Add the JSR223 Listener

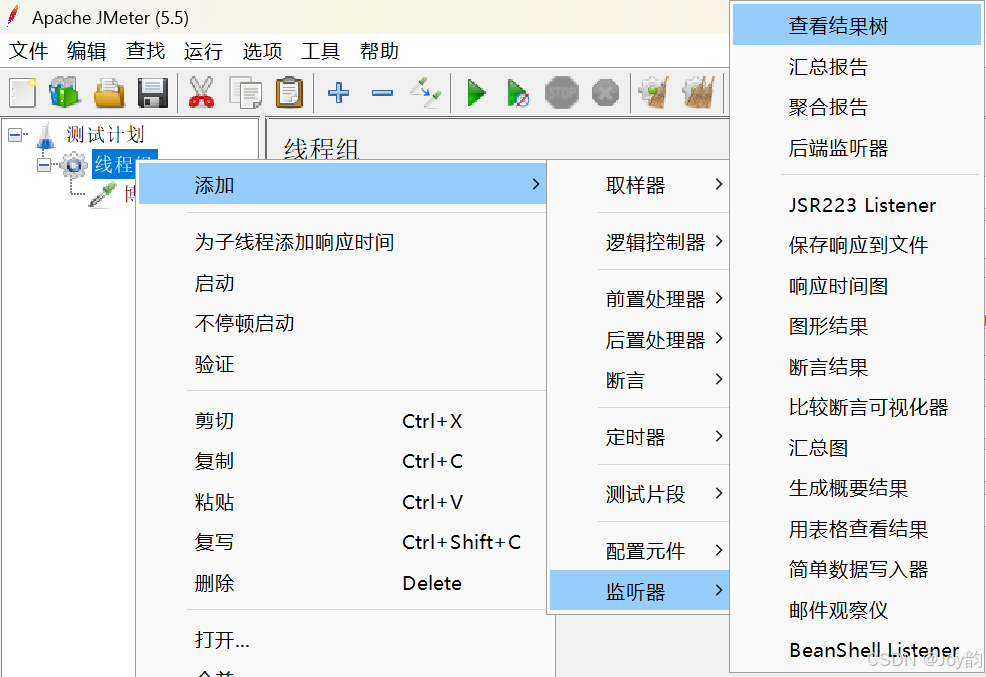pos(857,205)
